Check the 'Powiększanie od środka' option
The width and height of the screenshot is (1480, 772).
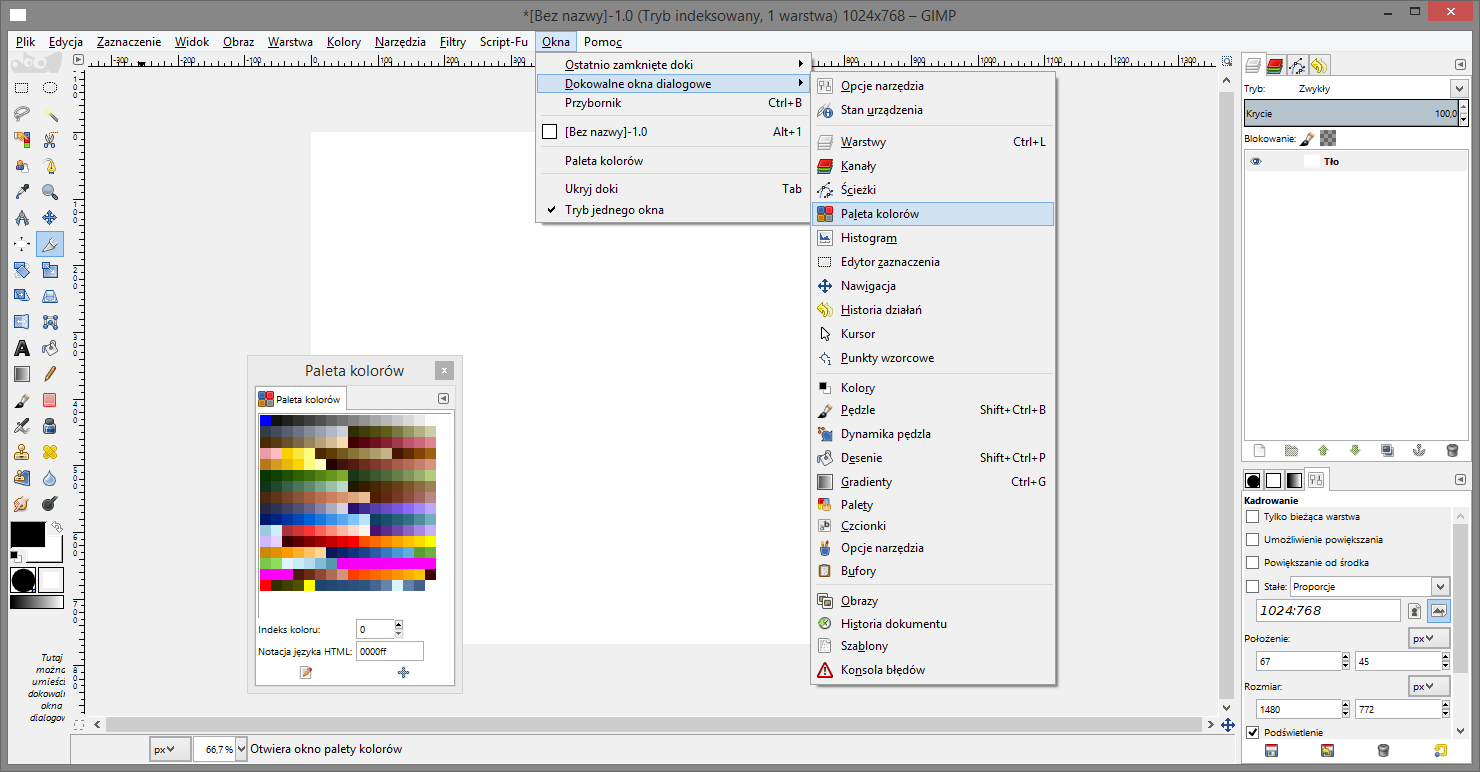1253,563
